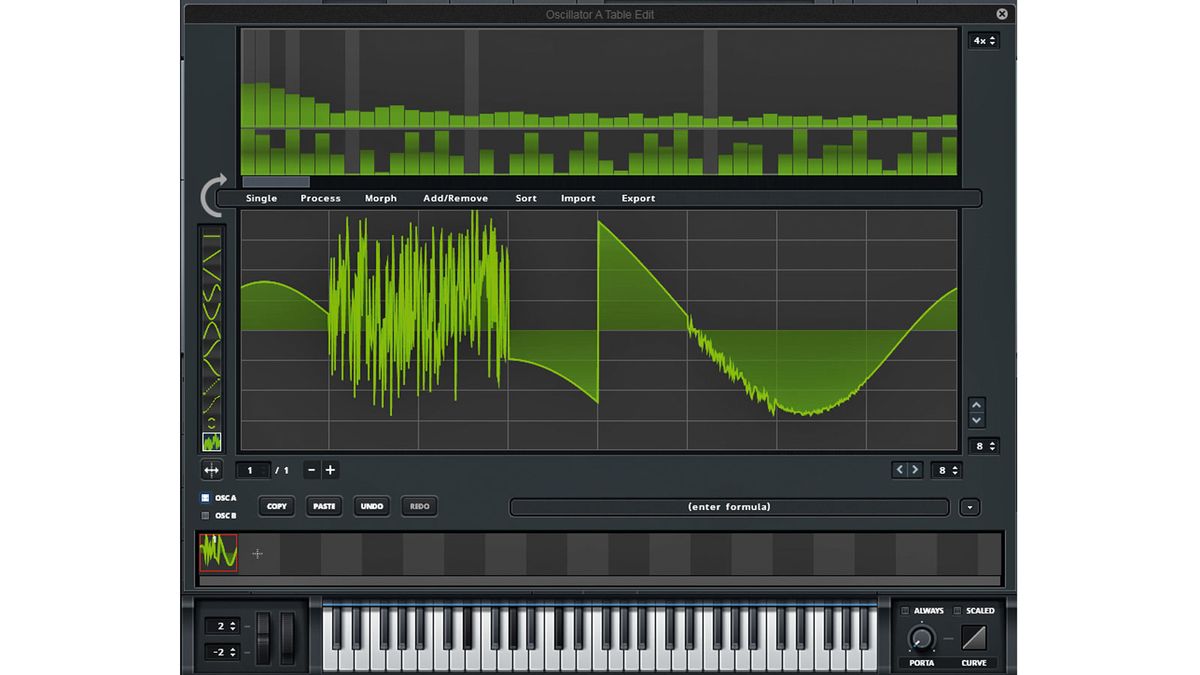
Task: Click the horizontal double-arrow resize icon
Action: [212, 470]
